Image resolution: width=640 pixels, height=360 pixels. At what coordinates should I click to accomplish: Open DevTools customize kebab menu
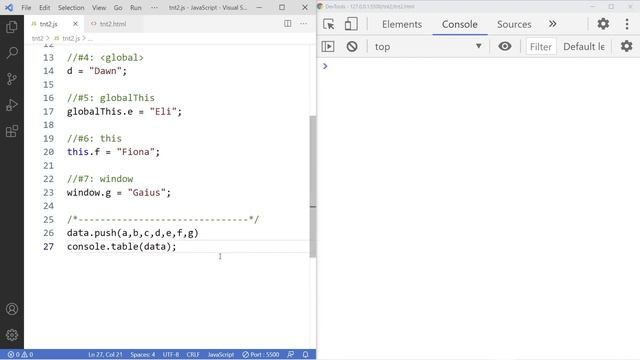click(x=627, y=24)
